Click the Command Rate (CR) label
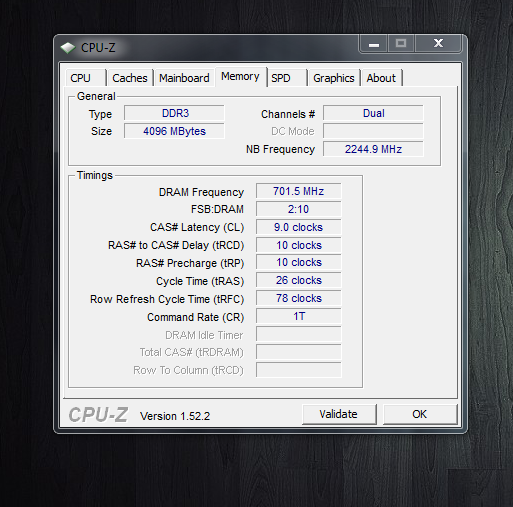This screenshot has height=507, width=513. pyautogui.click(x=196, y=317)
